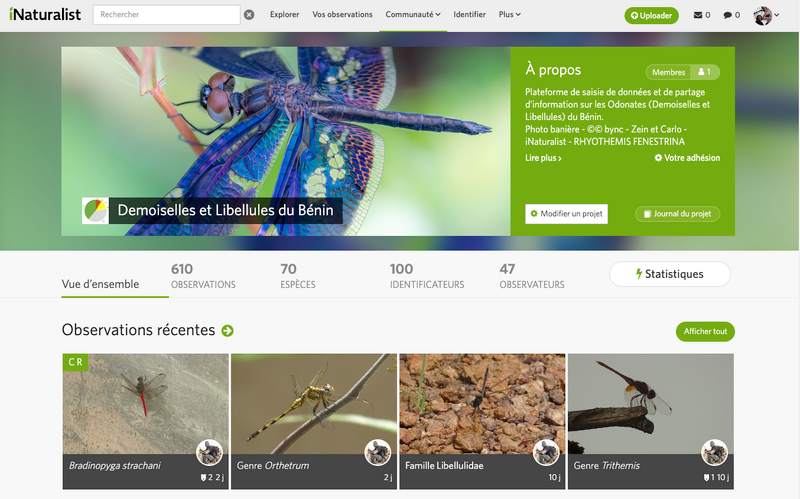Click the project icon next to the title
The image size is (800, 499).
96,211
